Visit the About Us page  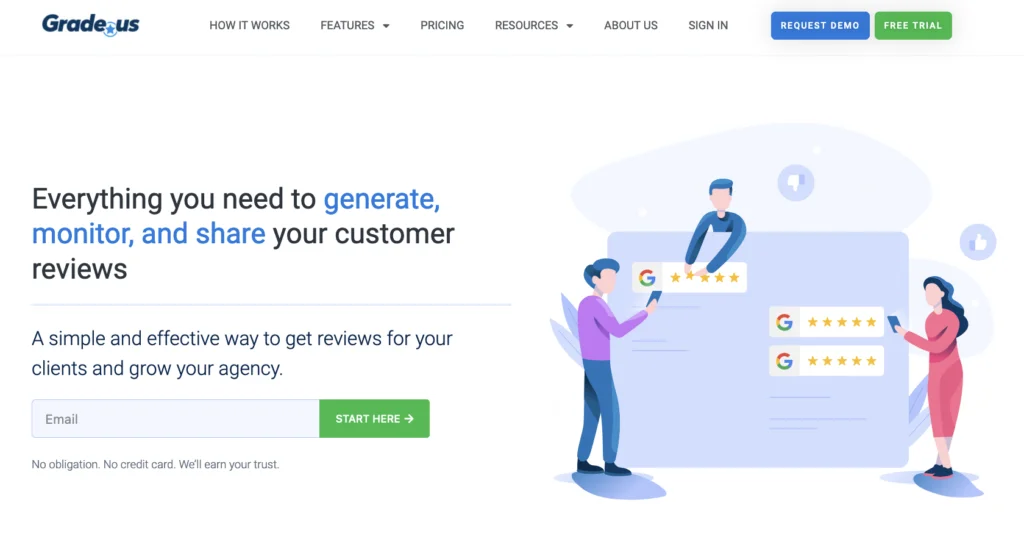(x=631, y=25)
